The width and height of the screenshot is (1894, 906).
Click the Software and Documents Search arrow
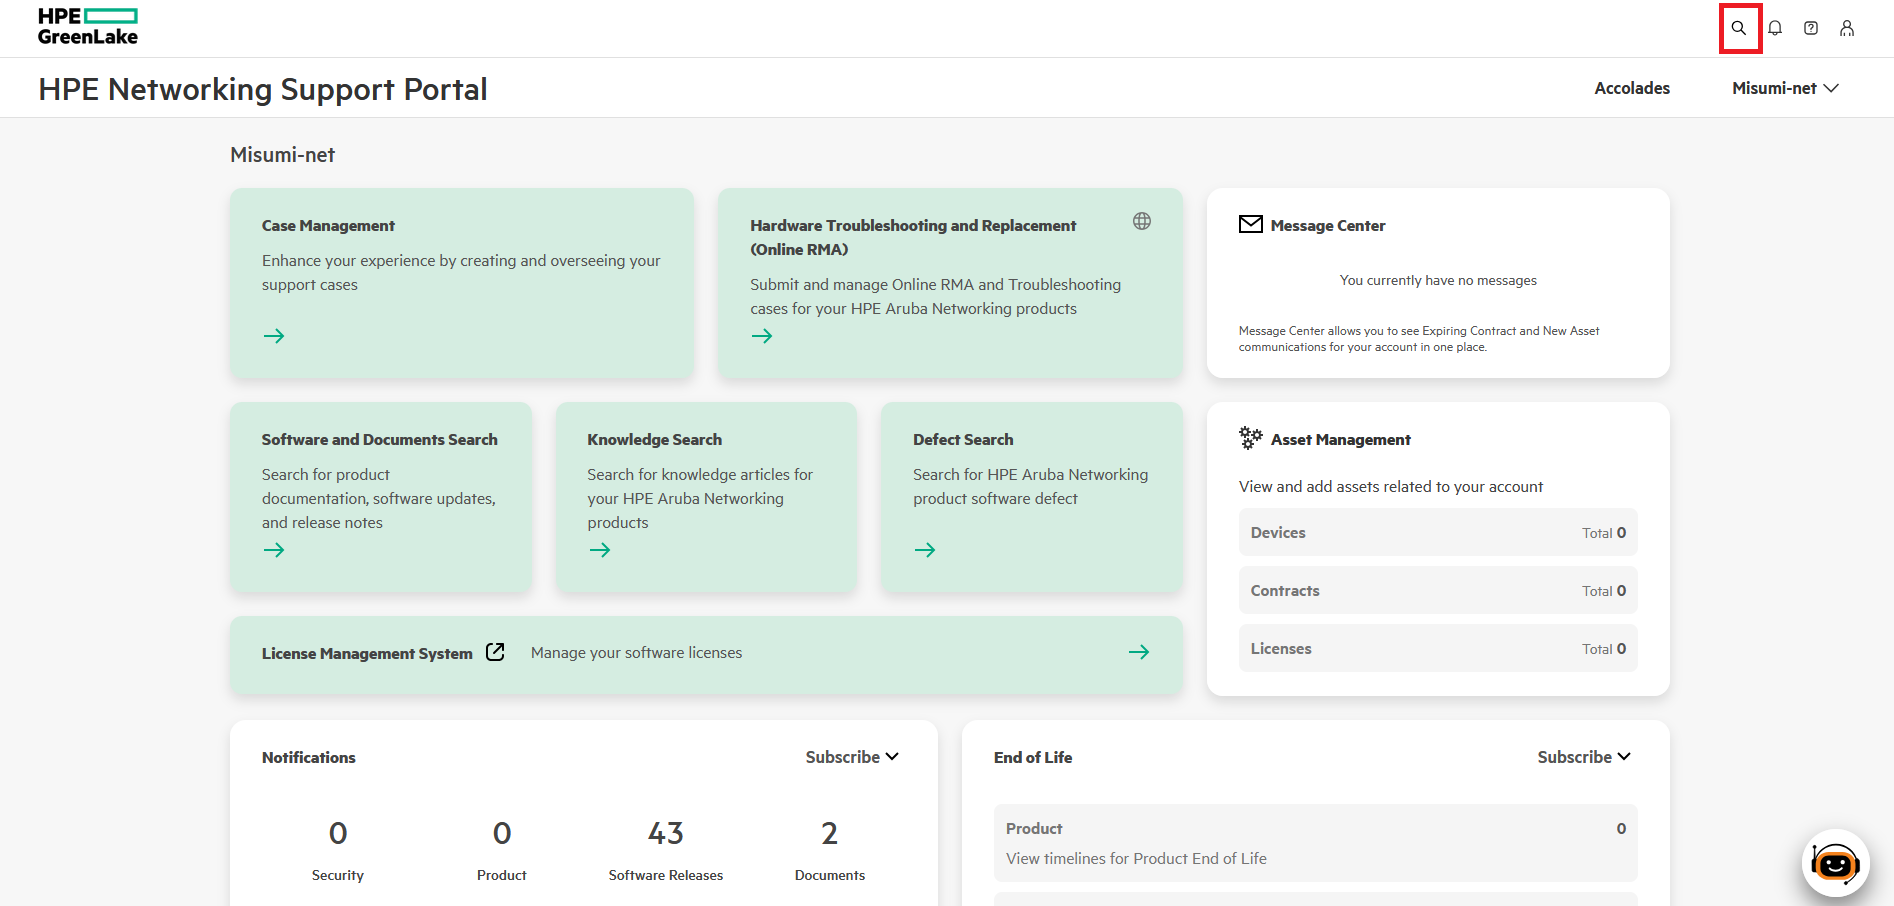pos(274,550)
